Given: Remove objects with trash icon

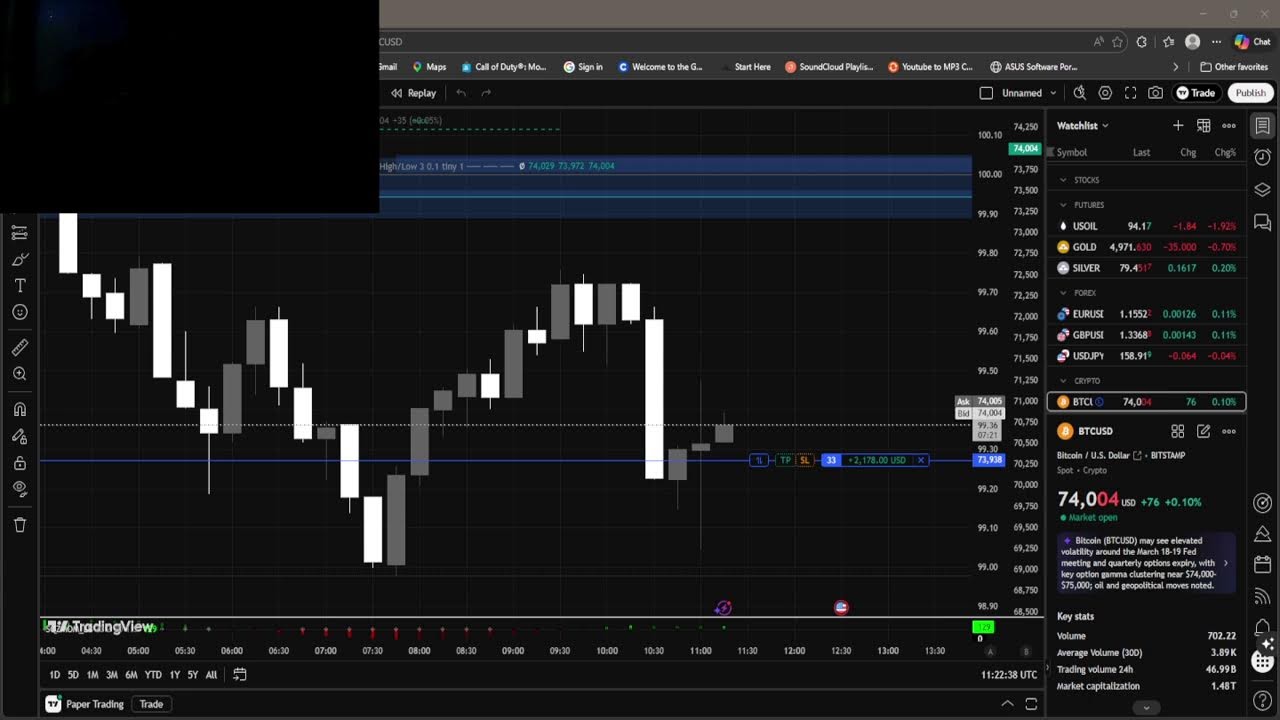Looking at the screenshot, I should [x=19, y=525].
